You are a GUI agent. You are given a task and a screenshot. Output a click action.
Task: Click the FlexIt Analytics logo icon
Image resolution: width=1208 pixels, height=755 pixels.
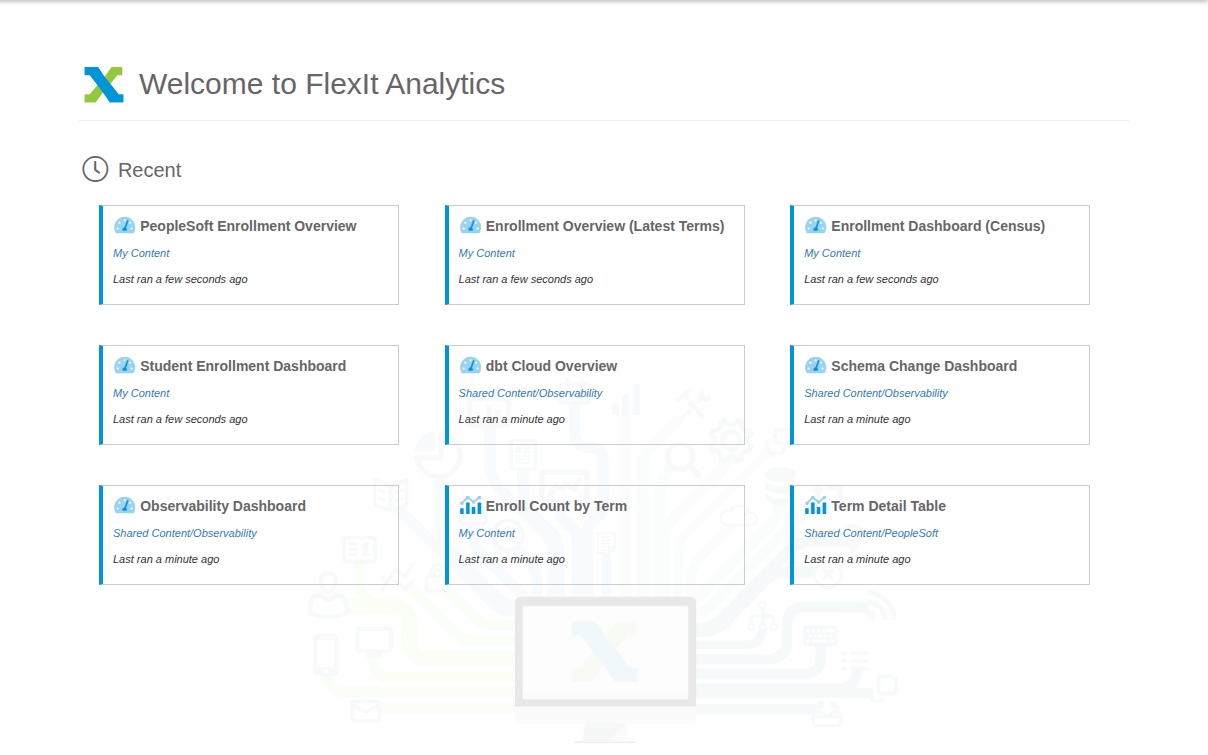[x=104, y=85]
